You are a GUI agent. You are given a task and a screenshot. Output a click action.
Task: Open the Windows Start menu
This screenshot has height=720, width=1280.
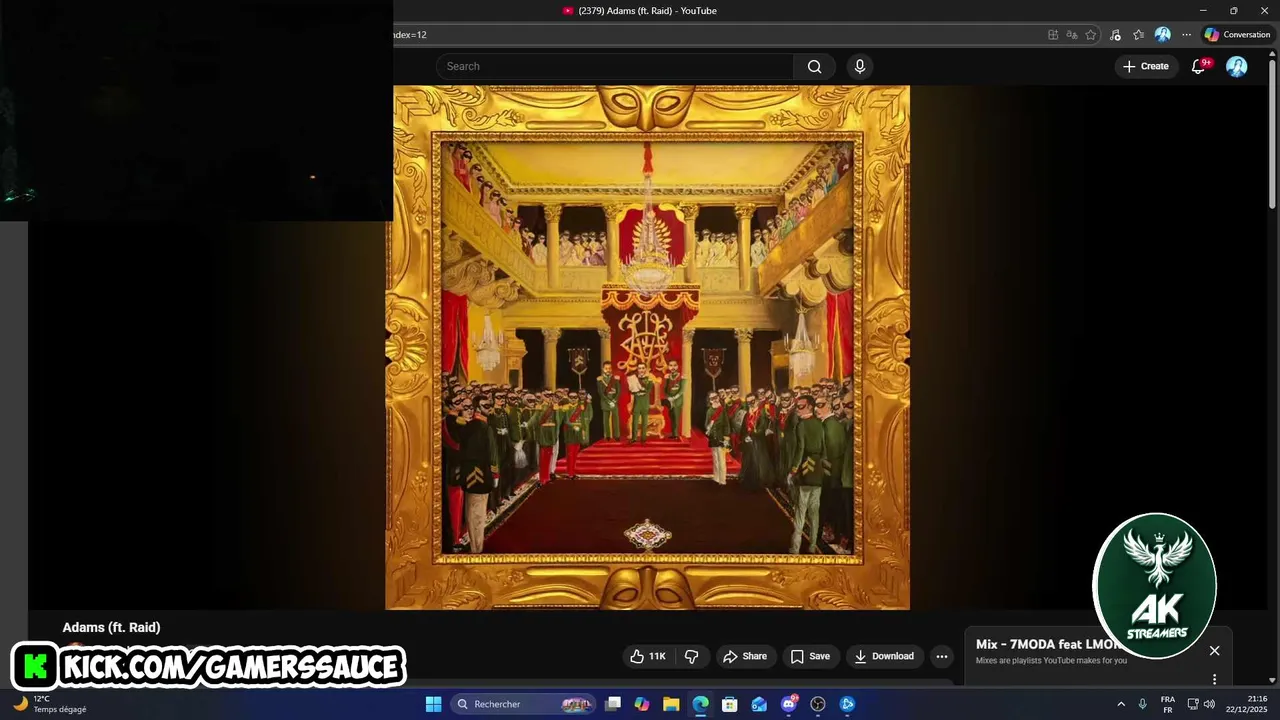pyautogui.click(x=433, y=704)
